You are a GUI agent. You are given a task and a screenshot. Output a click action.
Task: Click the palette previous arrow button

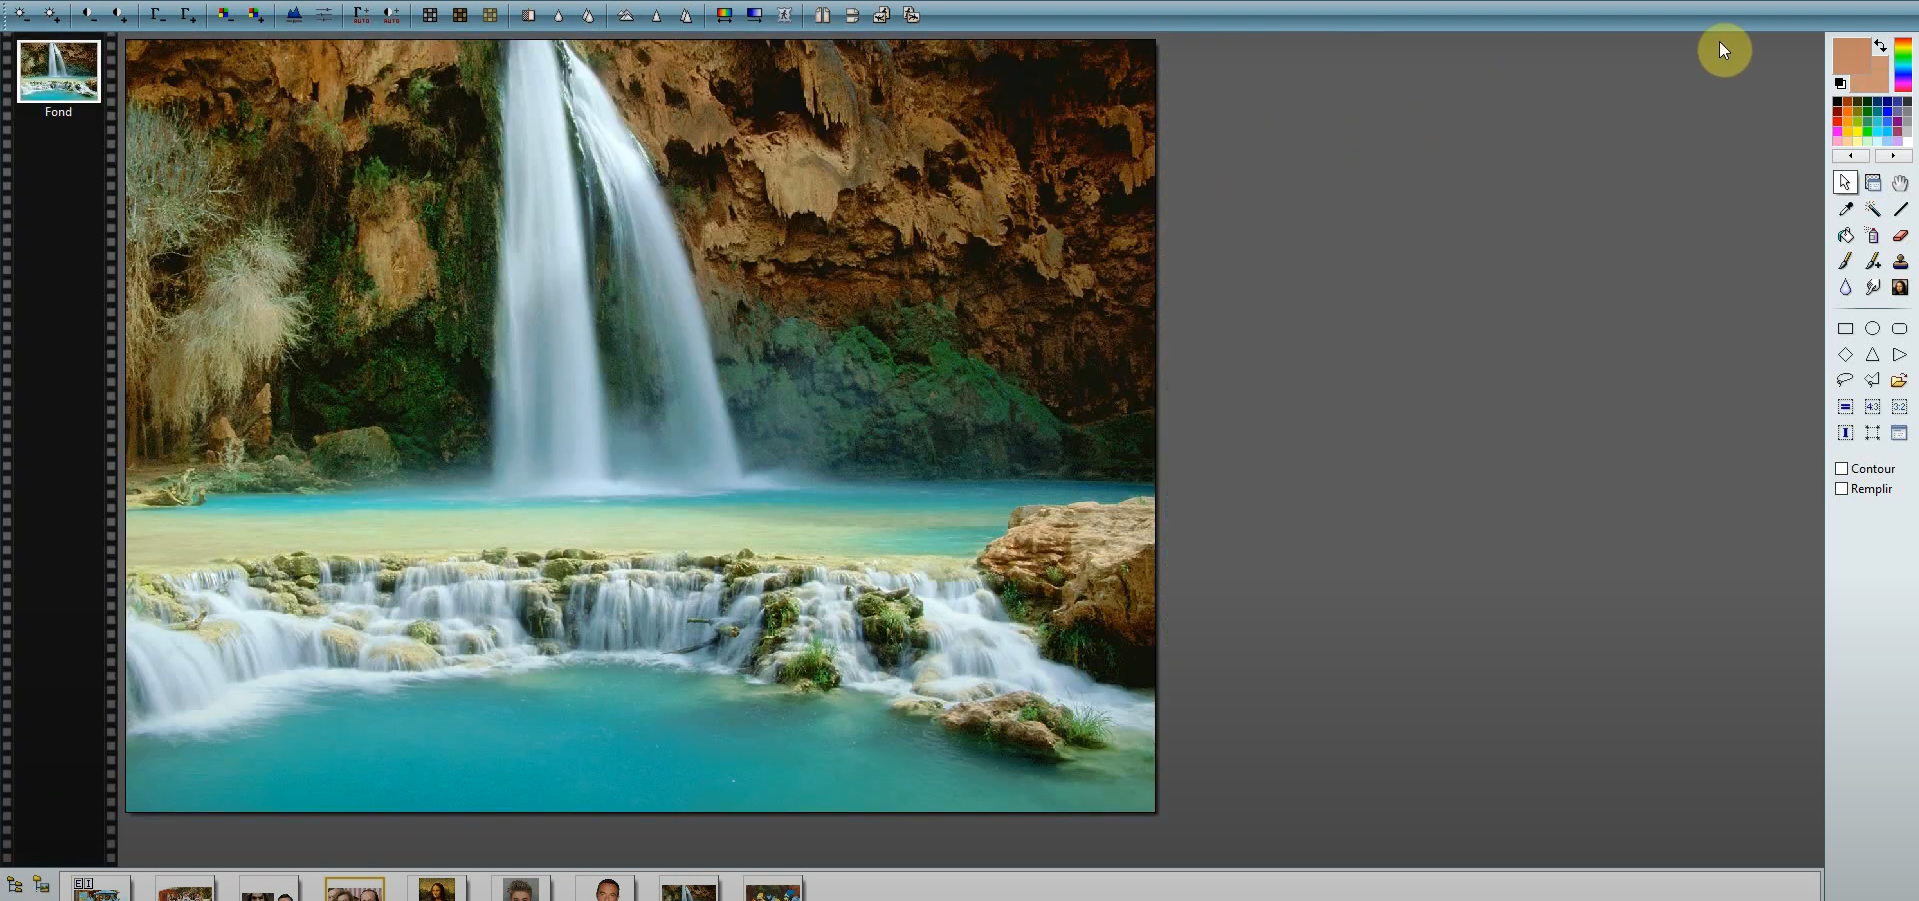(x=1851, y=156)
